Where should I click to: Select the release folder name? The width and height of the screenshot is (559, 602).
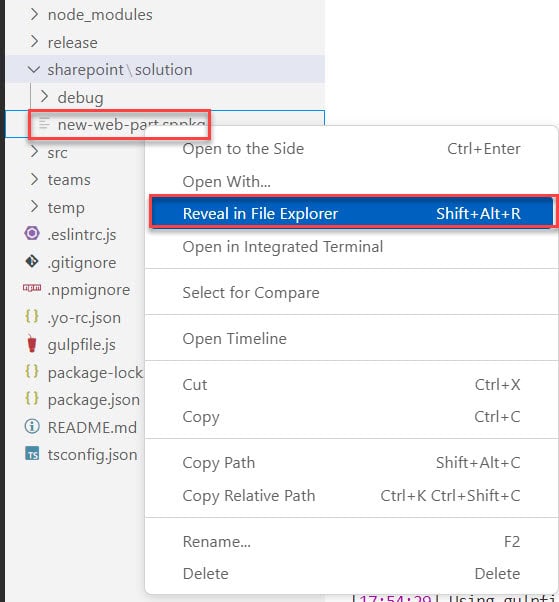pyautogui.click(x=73, y=42)
